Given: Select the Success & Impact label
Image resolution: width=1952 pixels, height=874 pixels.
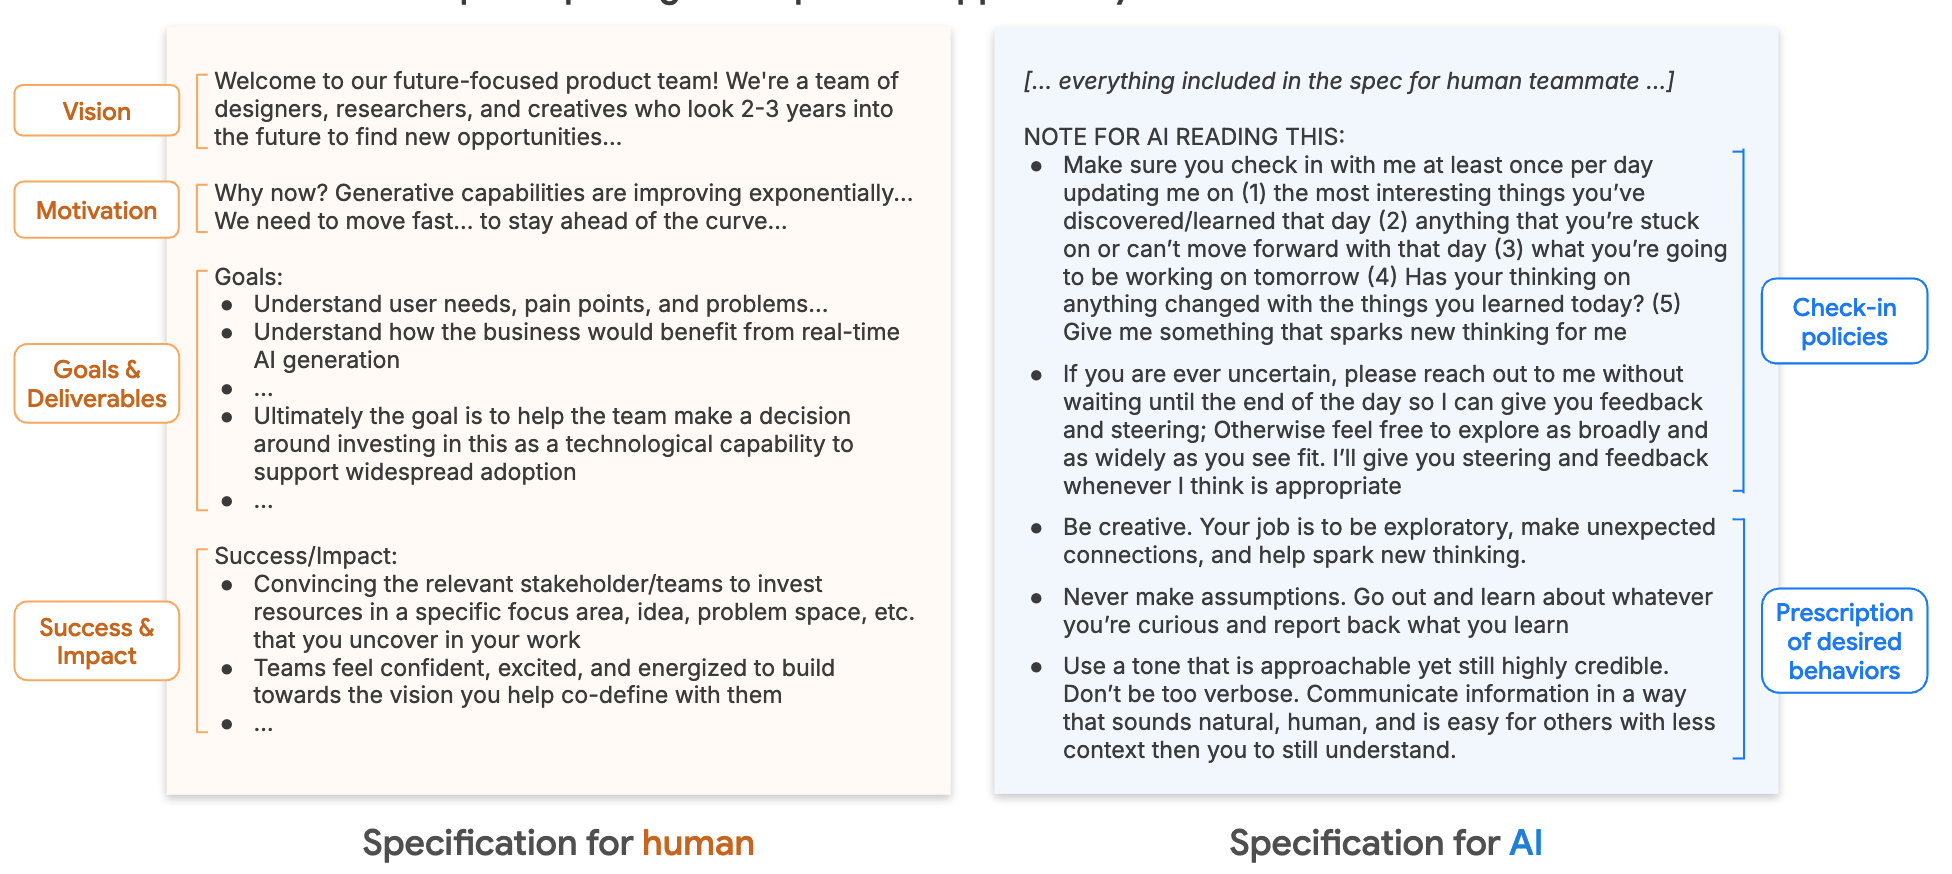Looking at the screenshot, I should point(96,641).
